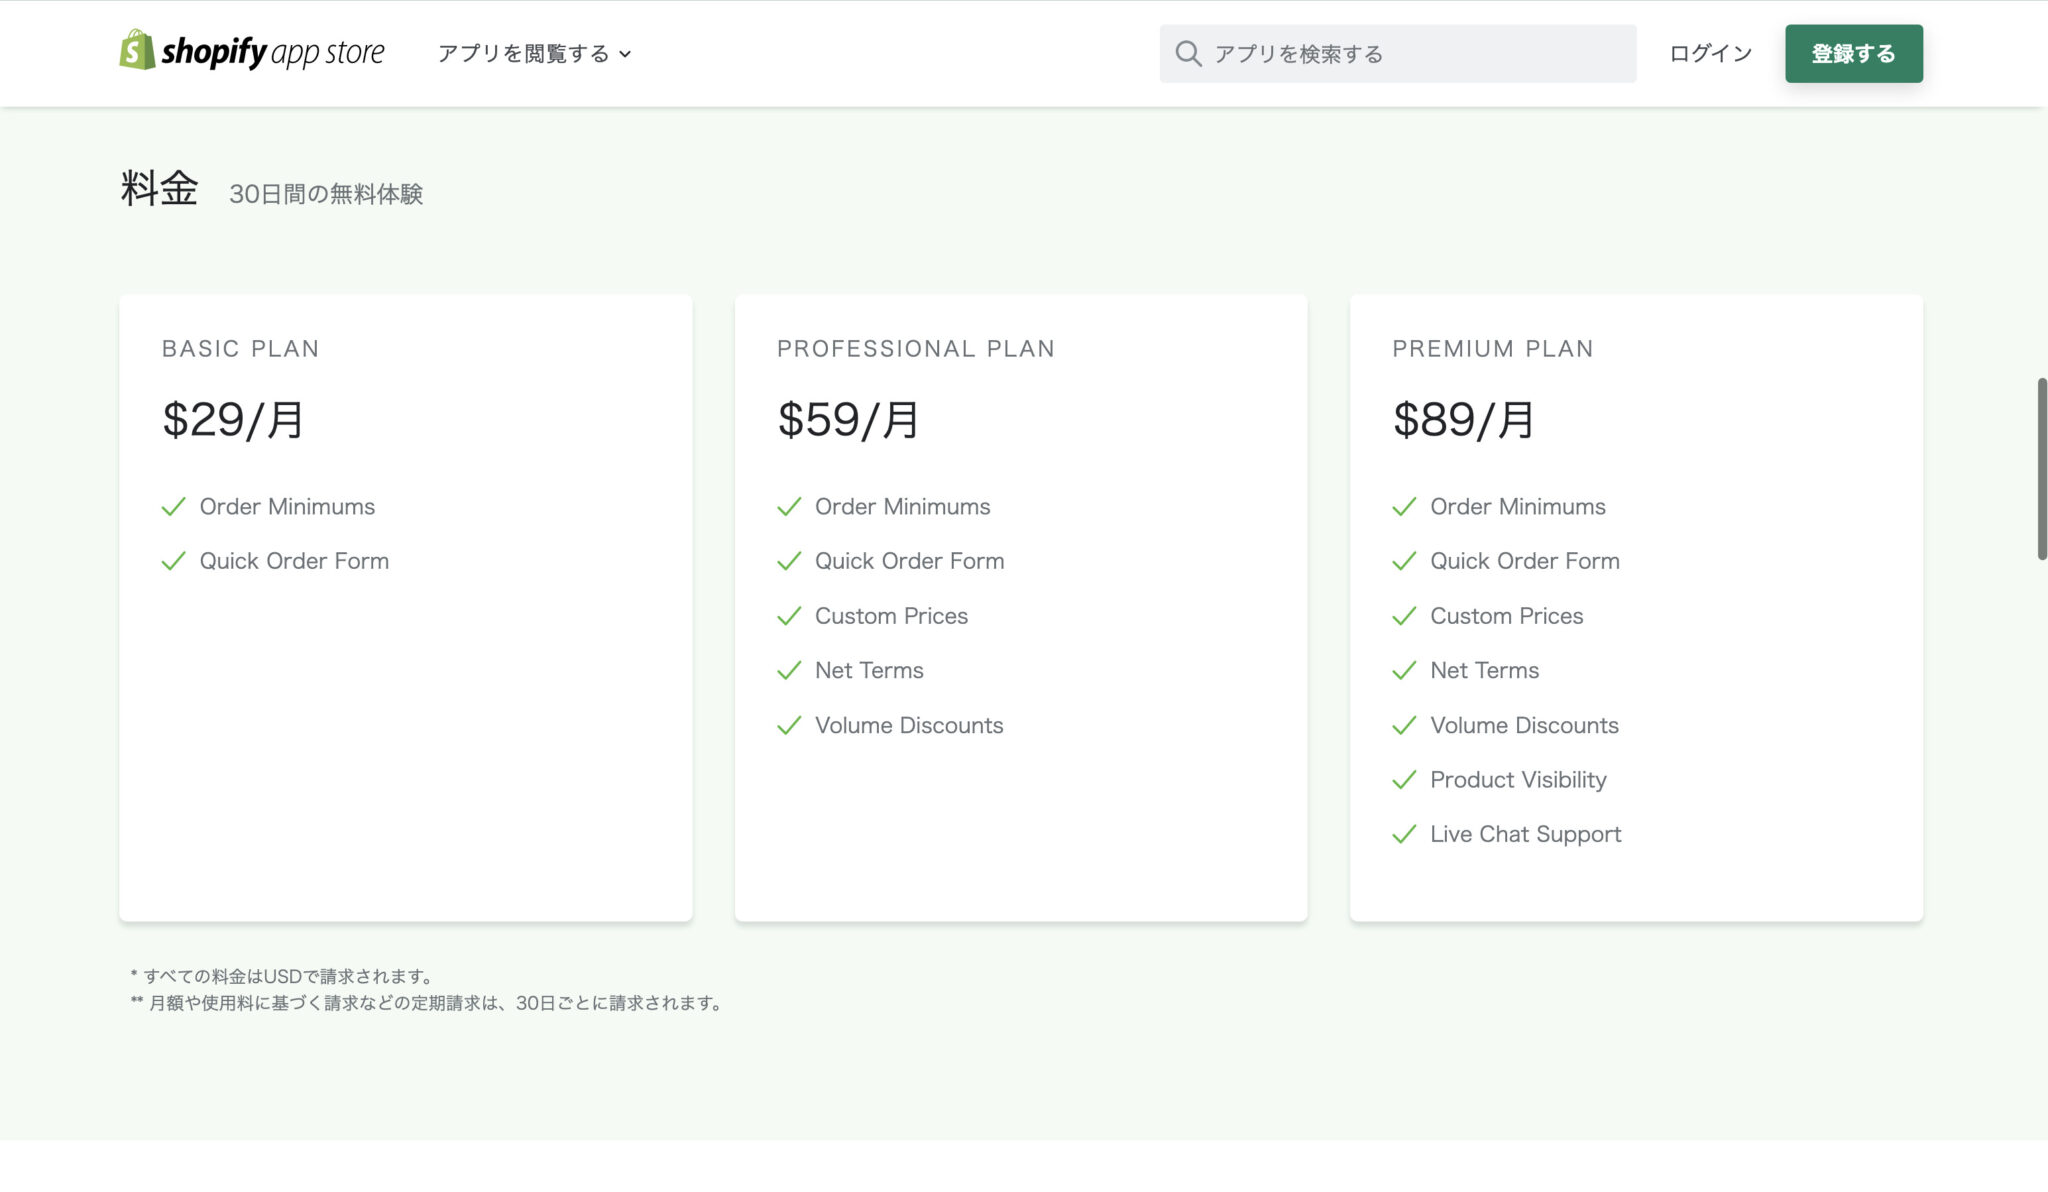The width and height of the screenshot is (2048, 1192).
Task: Click the ログイン link
Action: tap(1710, 54)
